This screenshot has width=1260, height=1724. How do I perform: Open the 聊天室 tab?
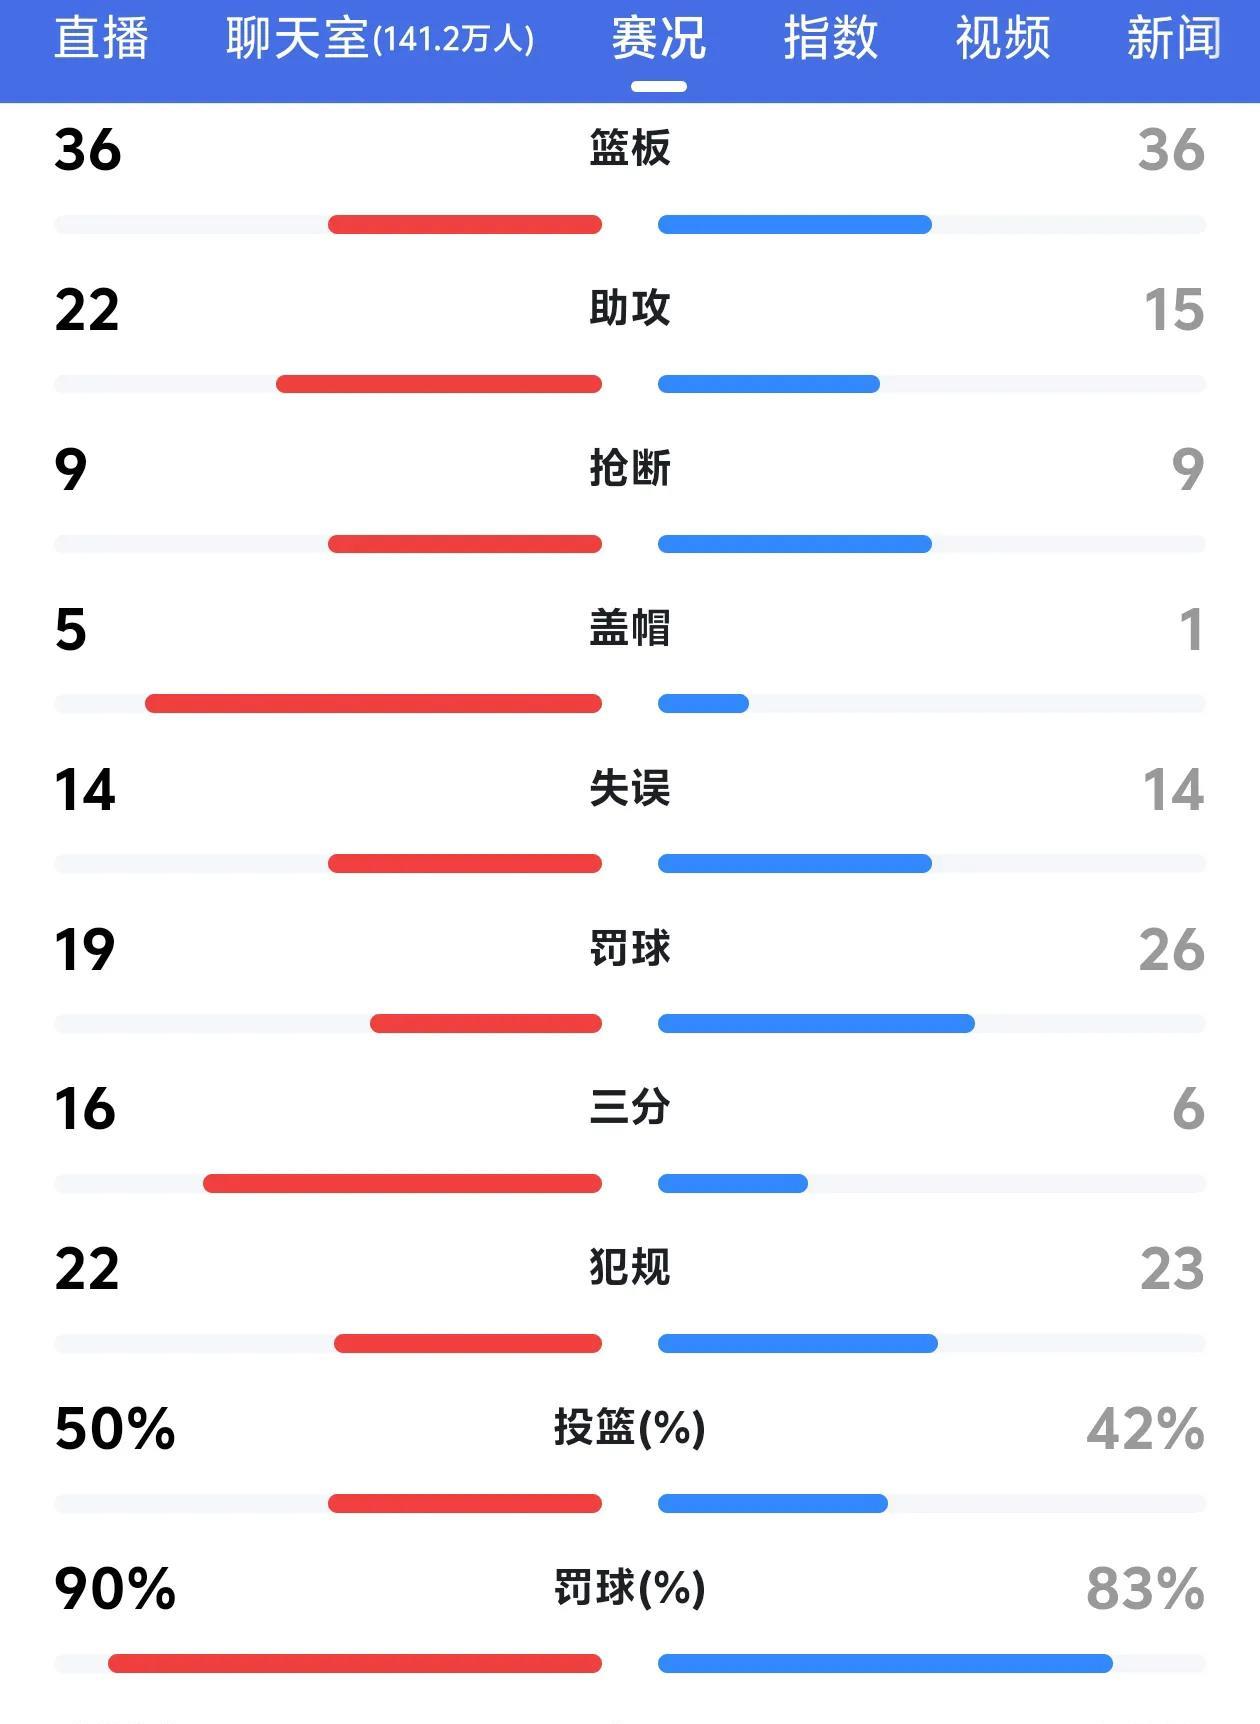[380, 39]
